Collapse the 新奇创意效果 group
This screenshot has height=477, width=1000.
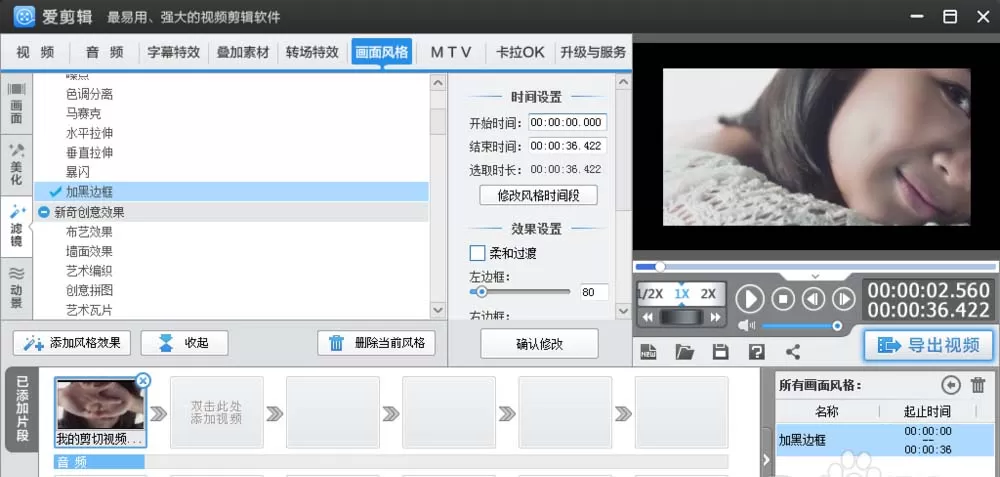[x=43, y=212]
